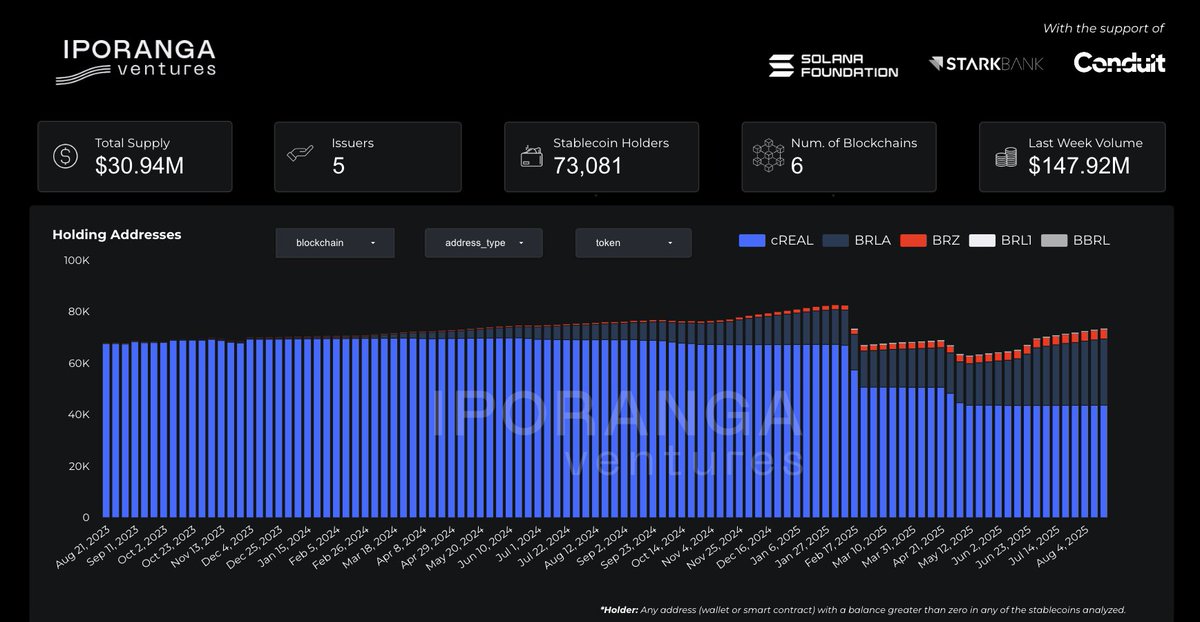Click the wallet icon on Stablecoin Holders card
Screen dimensions: 1200x622
(x=532, y=156)
